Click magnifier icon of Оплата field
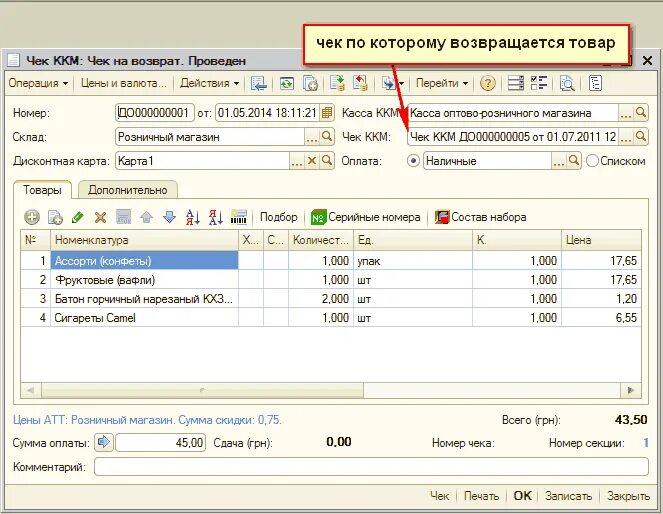Screen dimensions: 663x514 [x=574, y=161]
